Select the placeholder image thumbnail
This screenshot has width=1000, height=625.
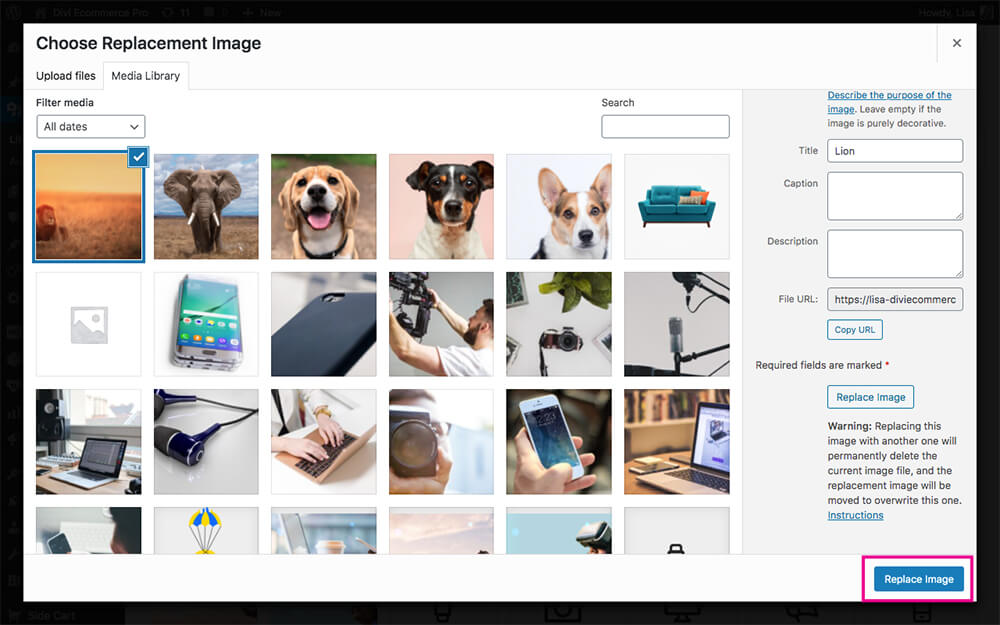89,324
